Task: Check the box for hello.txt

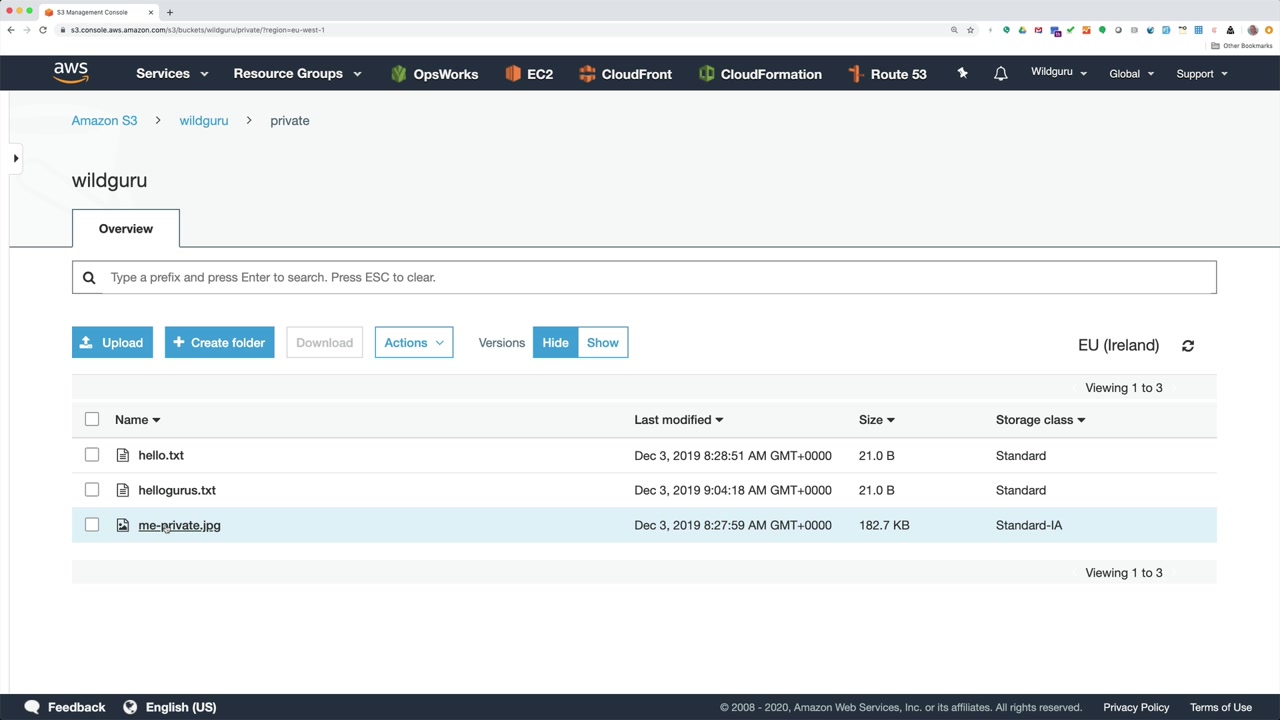Action: pos(92,456)
